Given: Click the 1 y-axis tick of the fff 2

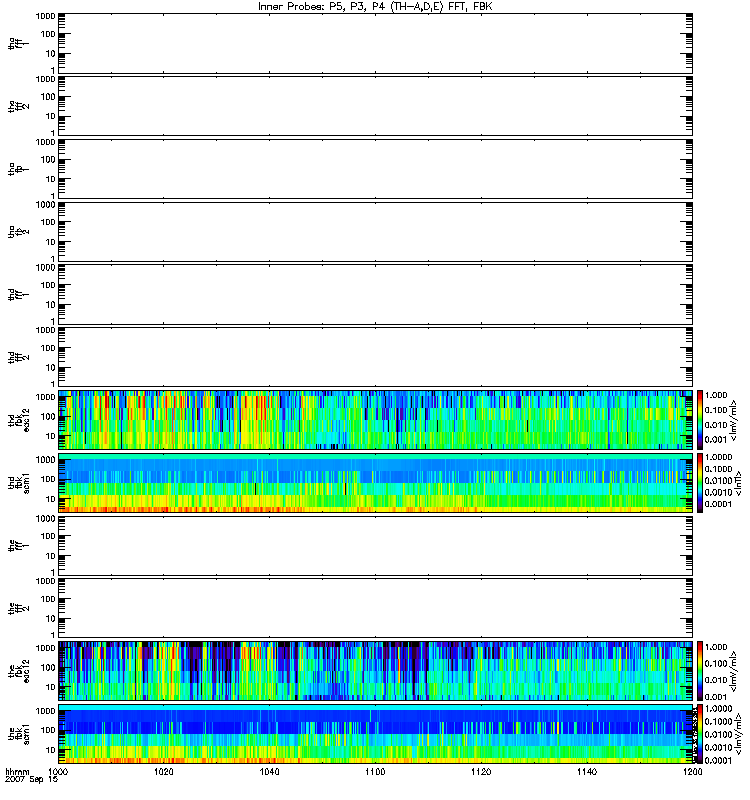Looking at the screenshot, I should pyautogui.click(x=53, y=635).
